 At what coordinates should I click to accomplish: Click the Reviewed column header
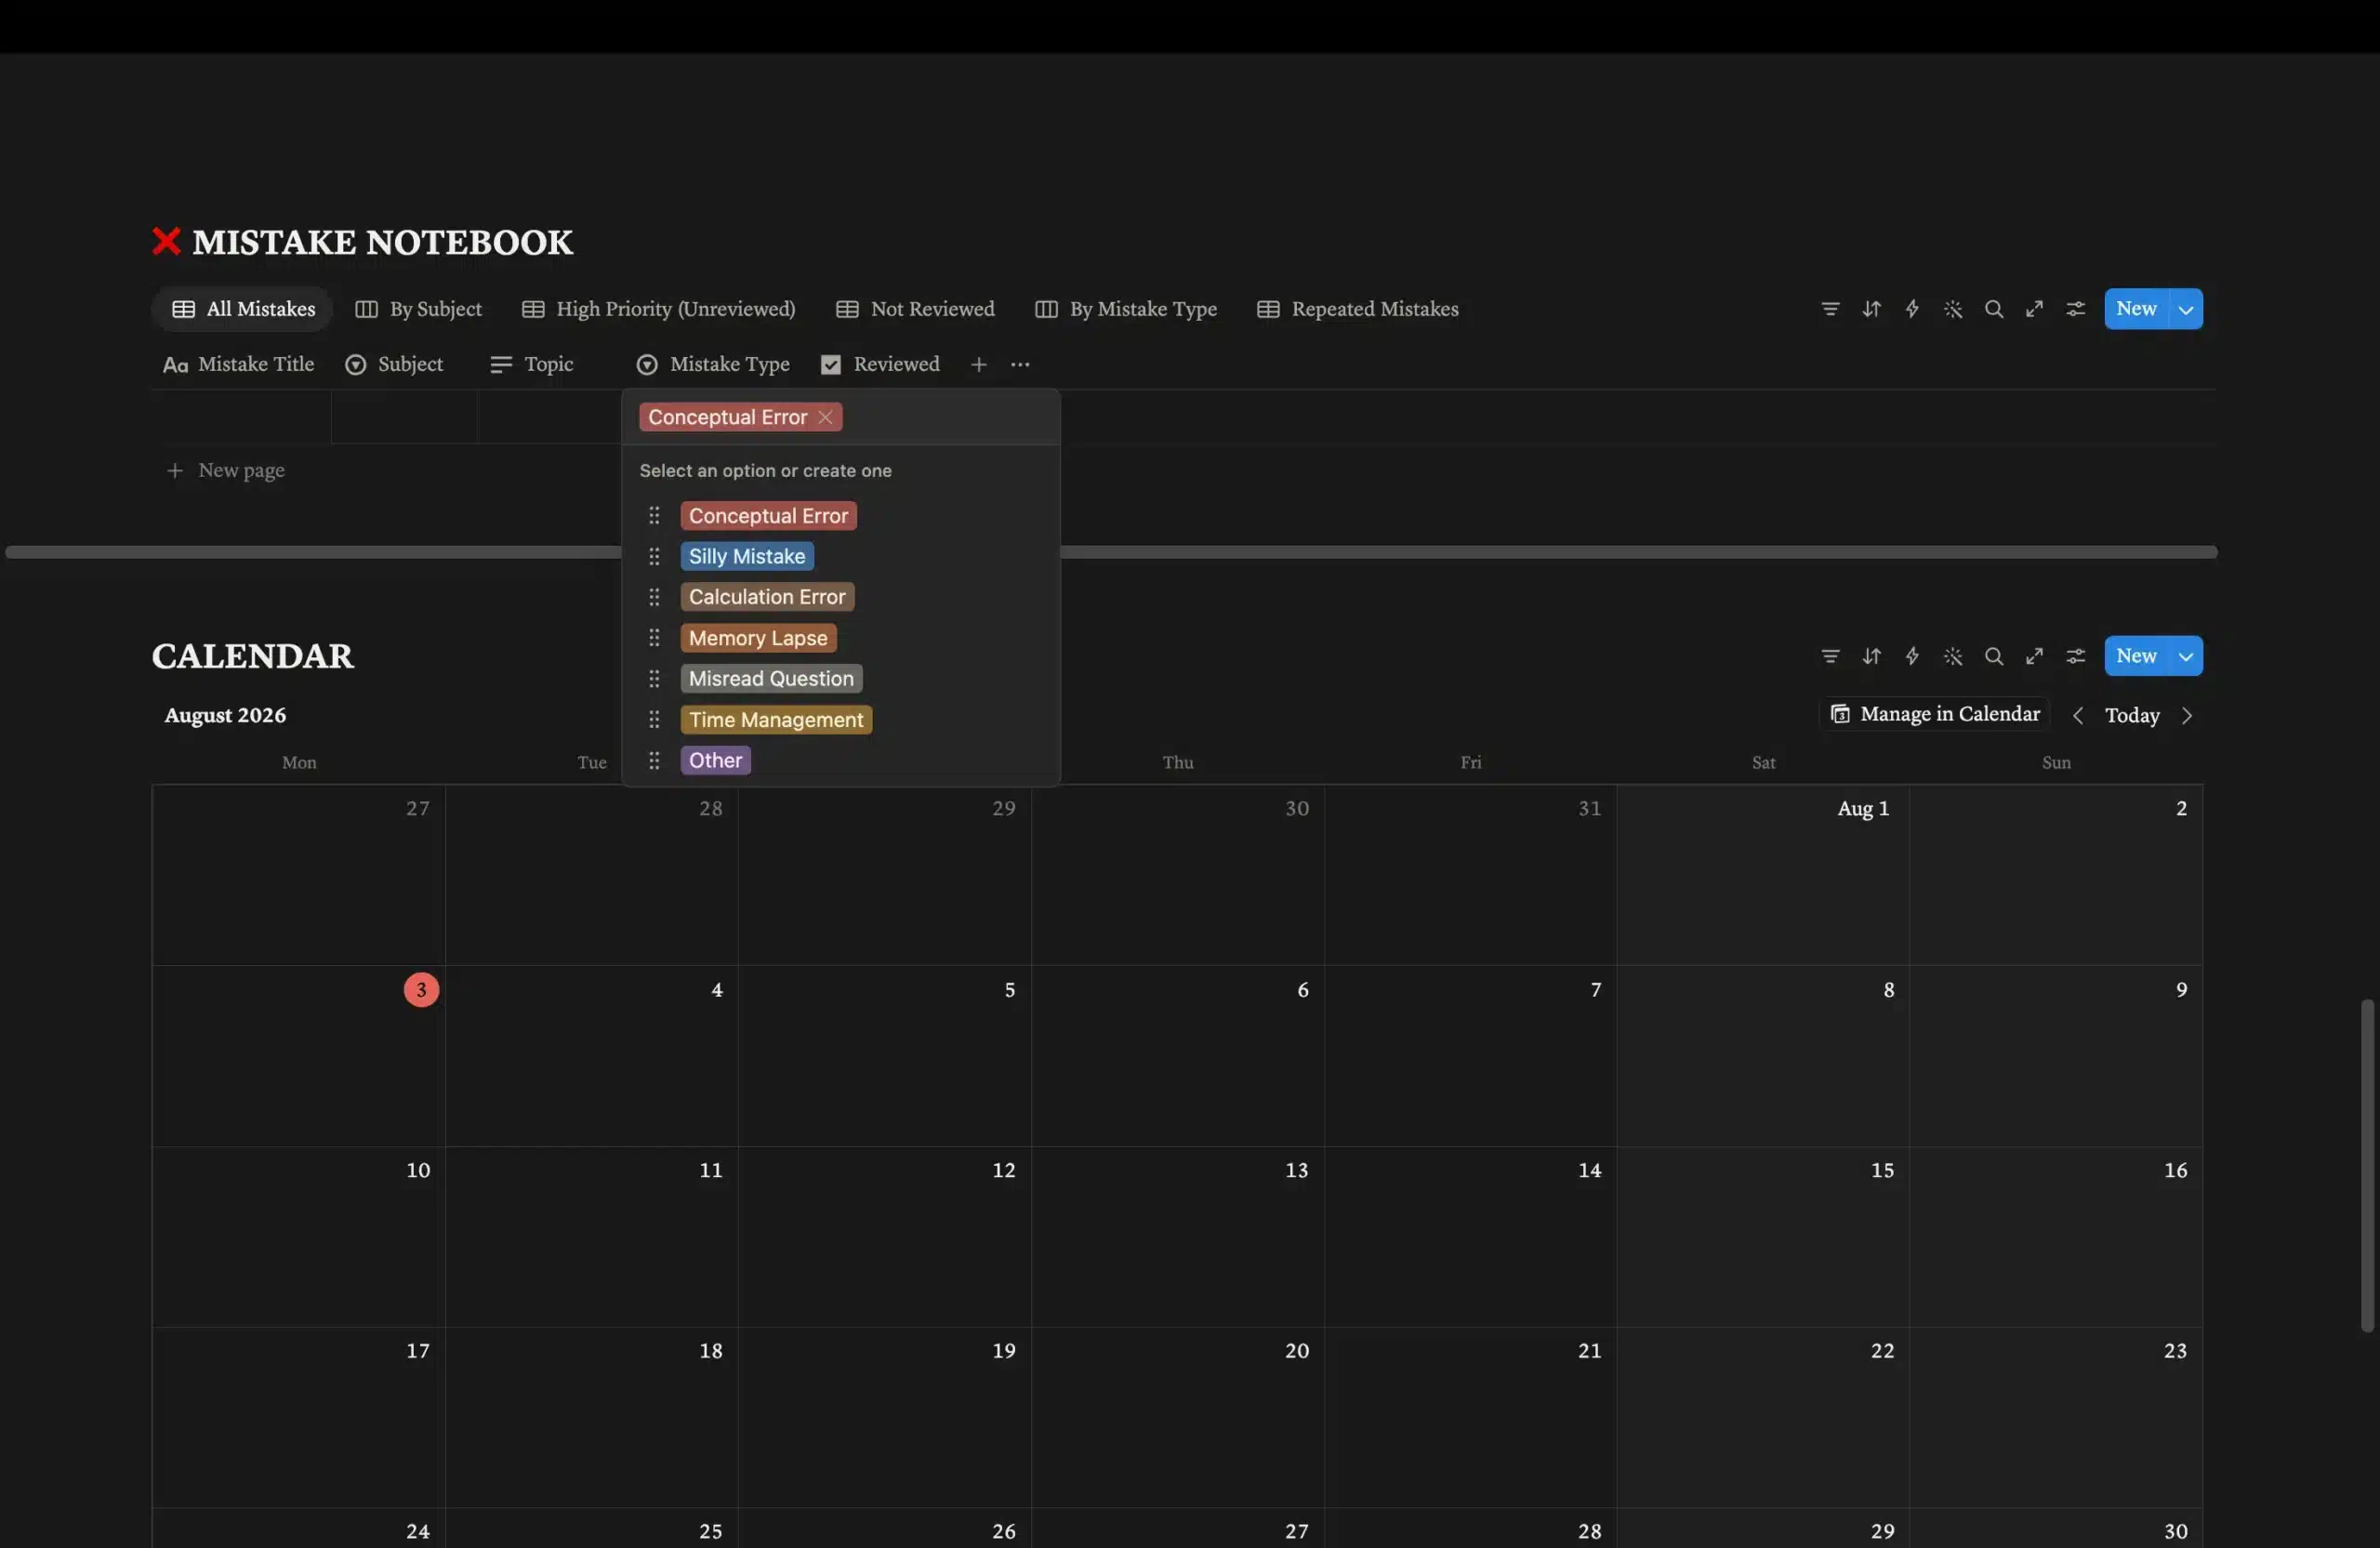click(880, 365)
